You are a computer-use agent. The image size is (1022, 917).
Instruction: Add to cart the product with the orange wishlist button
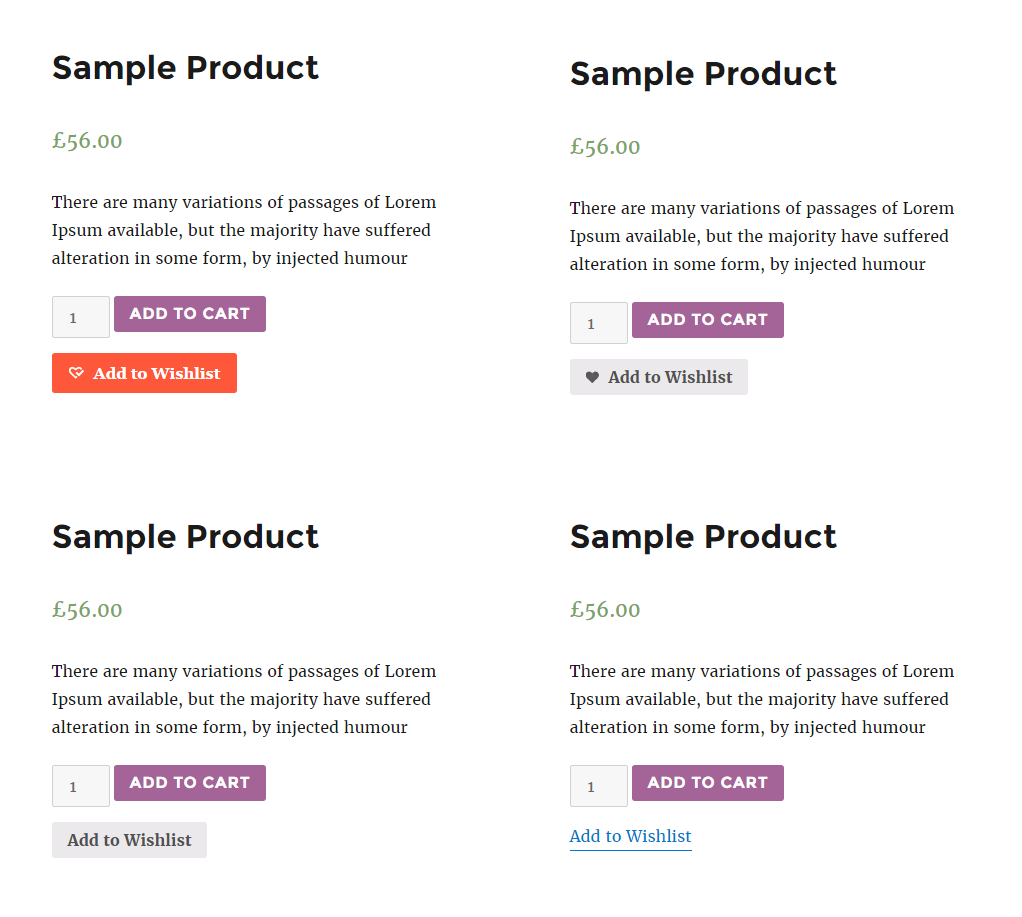pos(190,313)
